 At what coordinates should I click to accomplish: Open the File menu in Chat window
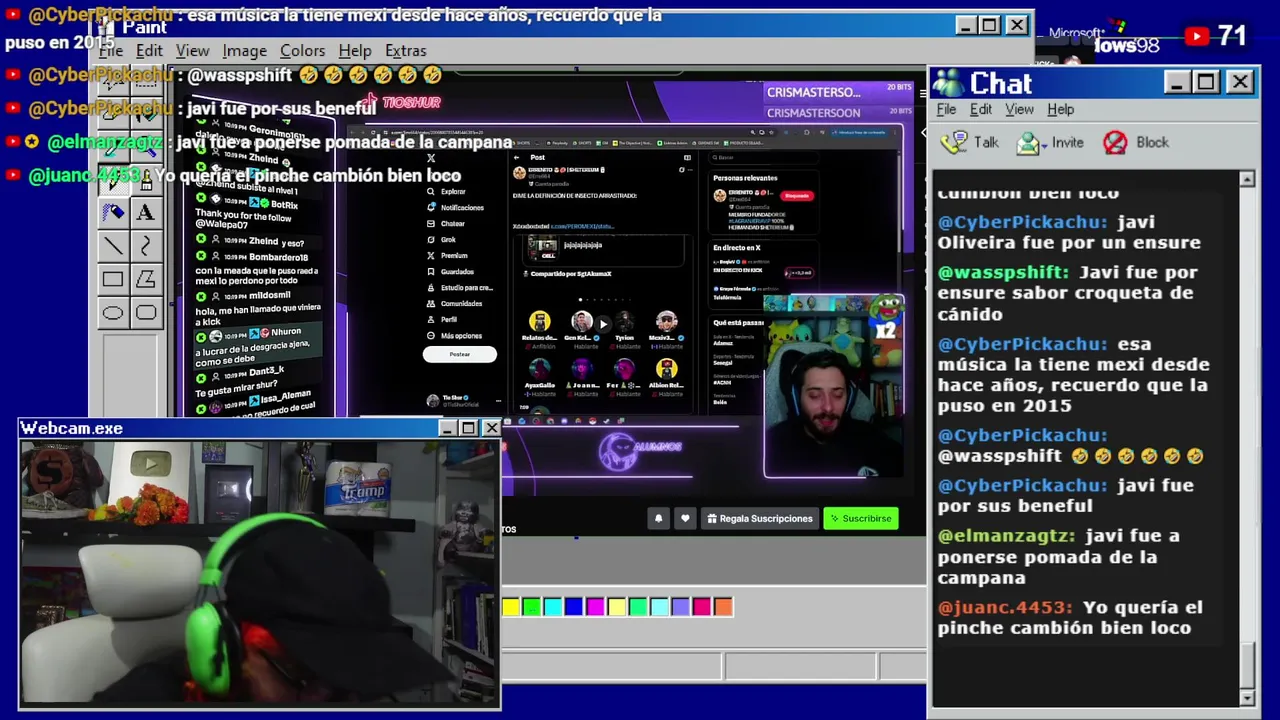point(946,109)
